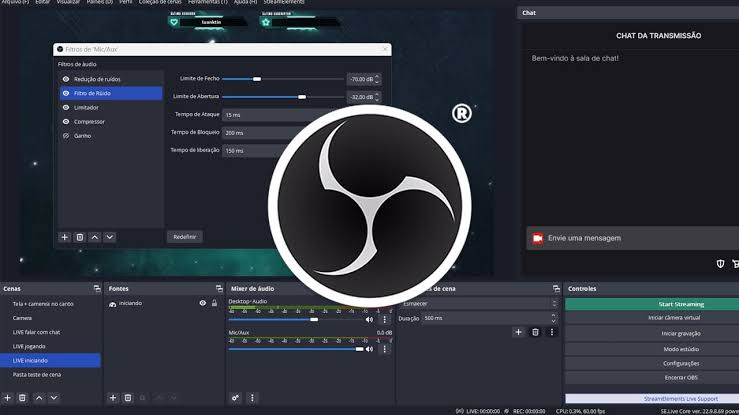Open Mixer de áudio bottom menu dots
Screen dimensions: 739x415
point(252,398)
